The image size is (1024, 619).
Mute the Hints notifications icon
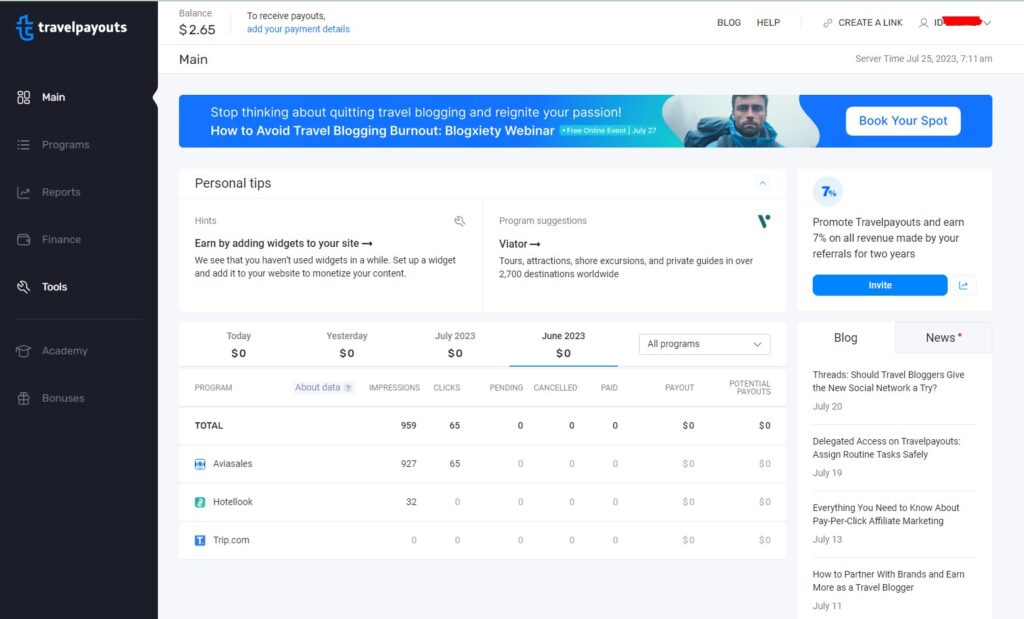pos(460,220)
